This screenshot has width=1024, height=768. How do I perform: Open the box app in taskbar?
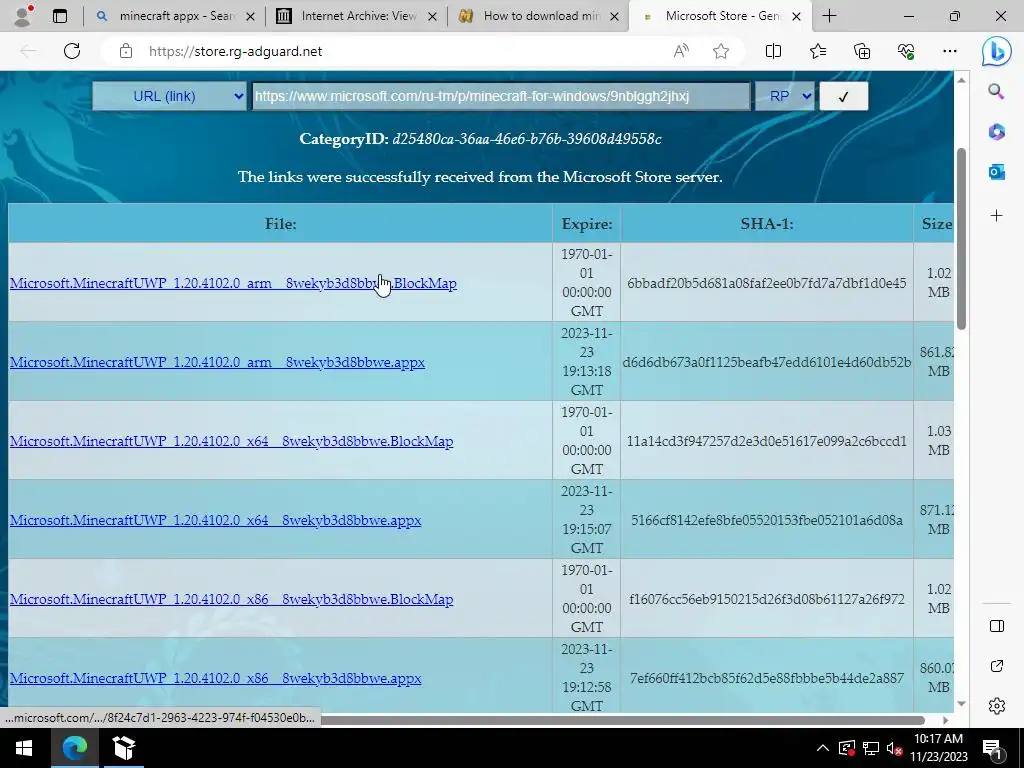[123, 748]
